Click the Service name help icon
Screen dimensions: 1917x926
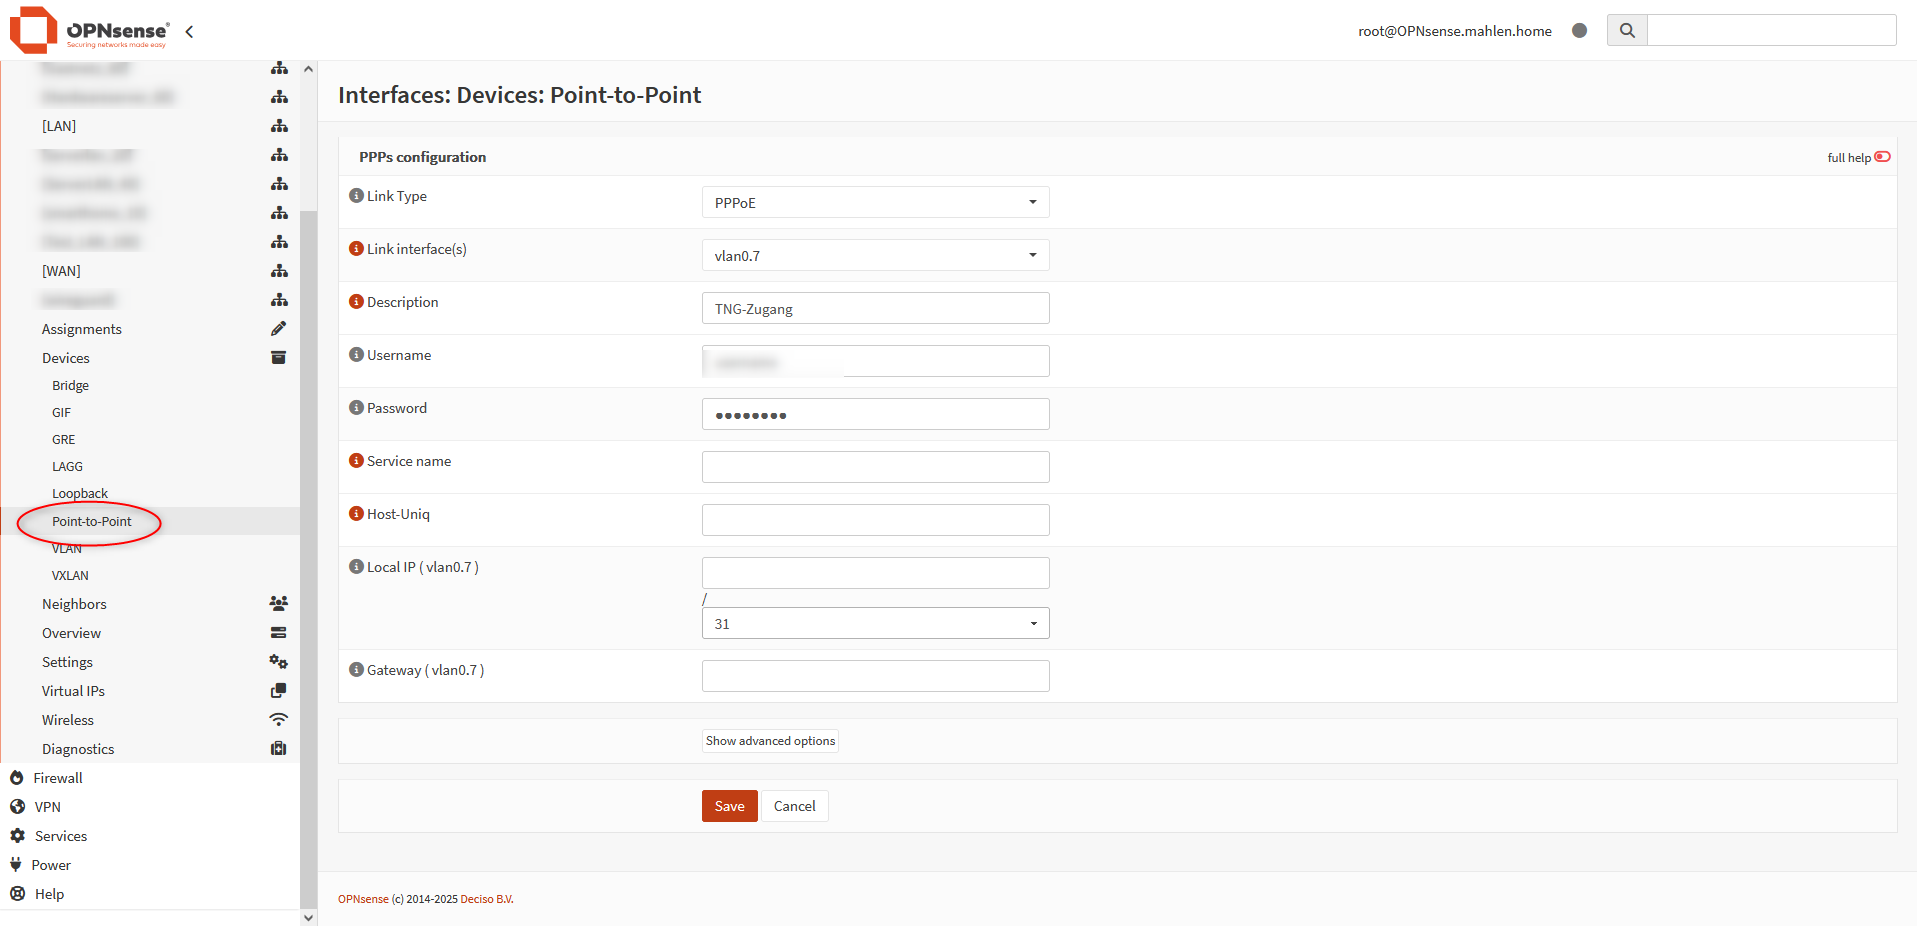point(356,461)
